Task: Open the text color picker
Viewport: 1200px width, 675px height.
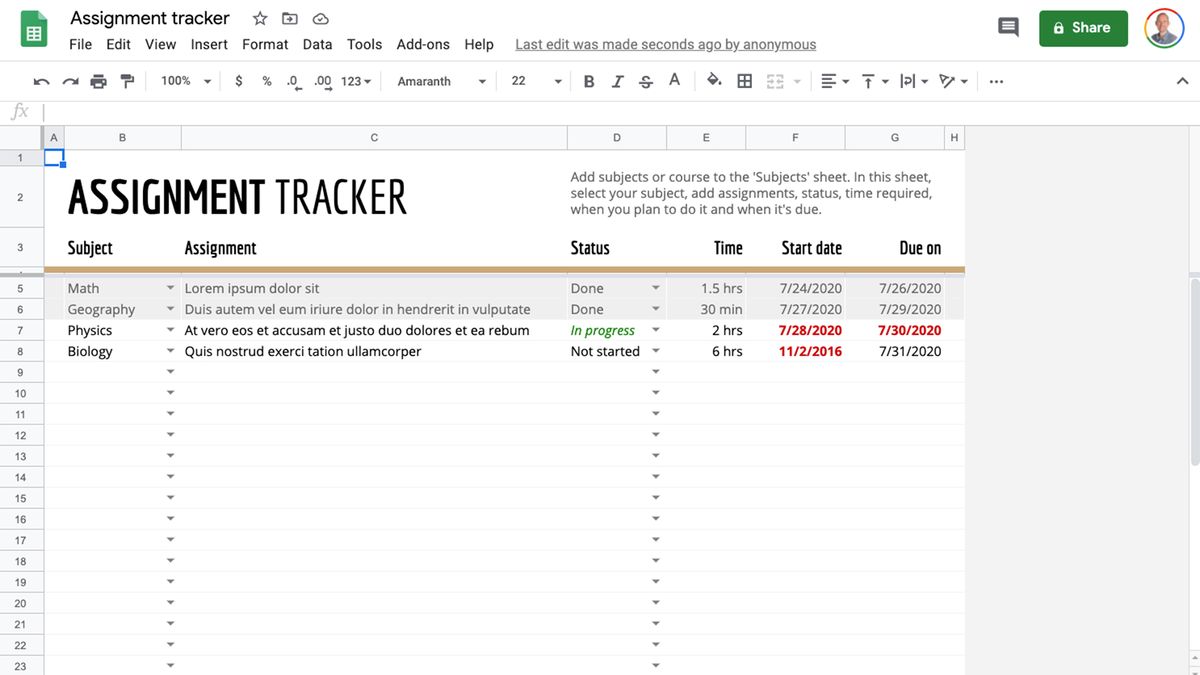Action: click(x=674, y=80)
